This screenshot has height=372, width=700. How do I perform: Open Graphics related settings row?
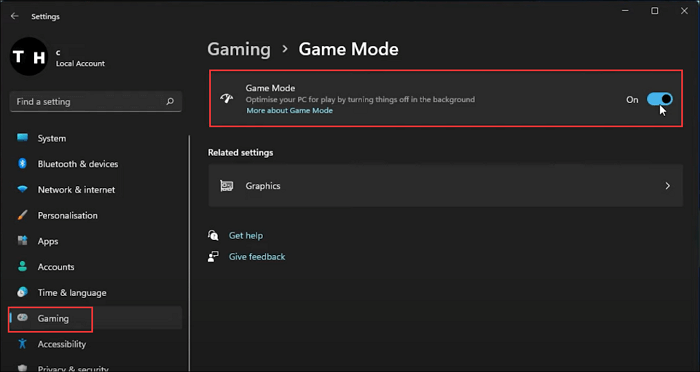pyautogui.click(x=446, y=186)
